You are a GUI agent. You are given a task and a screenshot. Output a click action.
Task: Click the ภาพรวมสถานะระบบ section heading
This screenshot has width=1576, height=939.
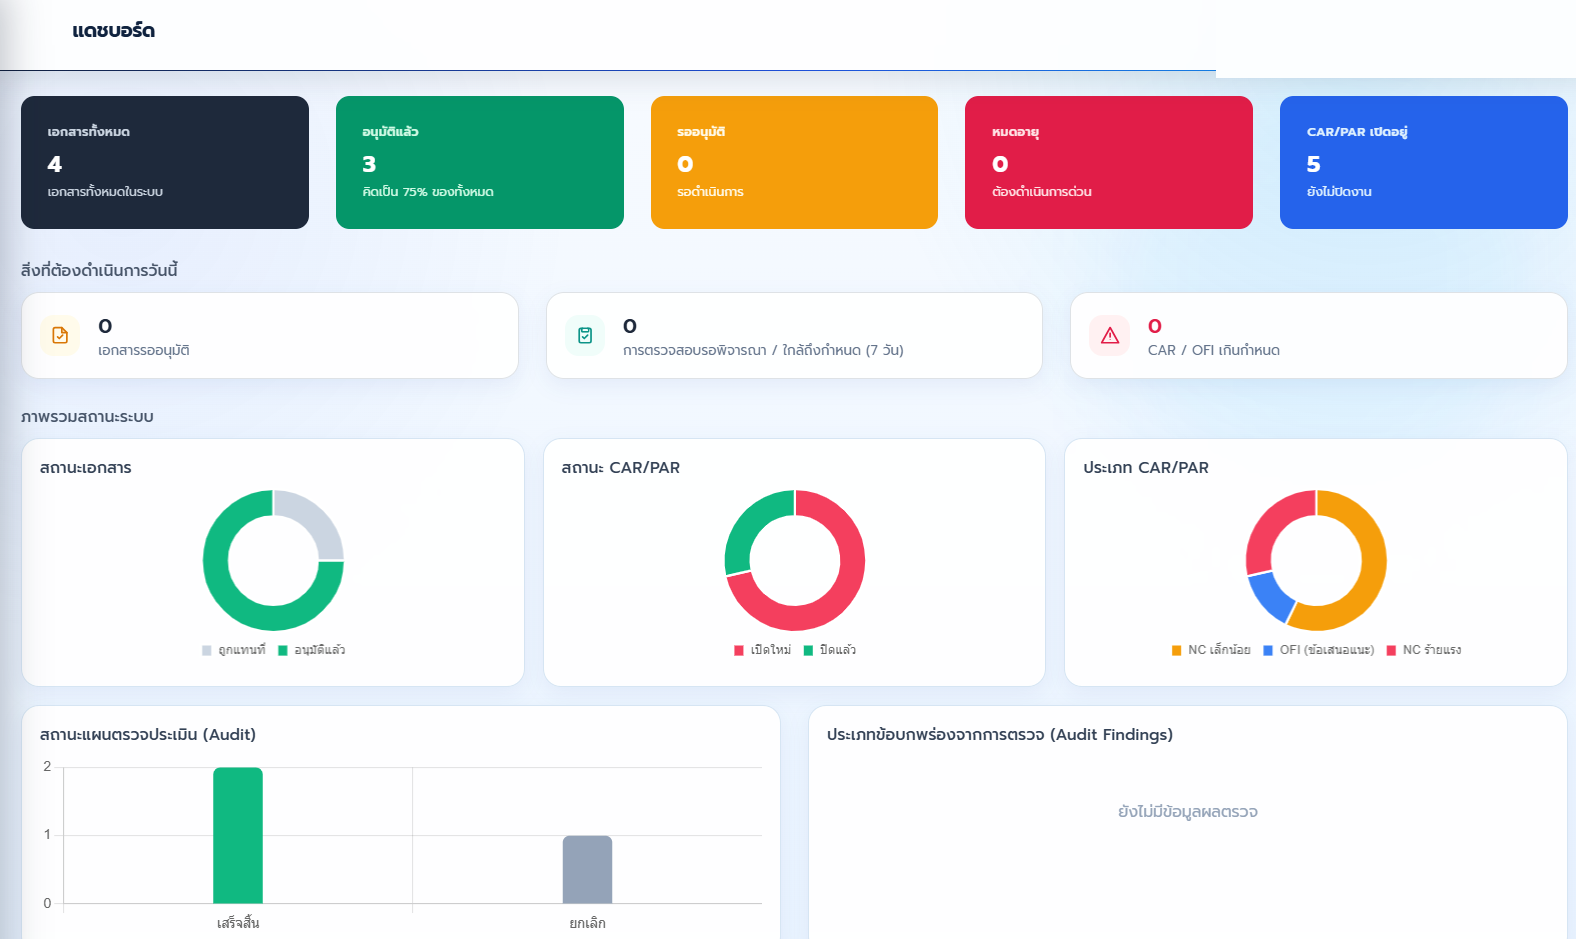point(87,417)
